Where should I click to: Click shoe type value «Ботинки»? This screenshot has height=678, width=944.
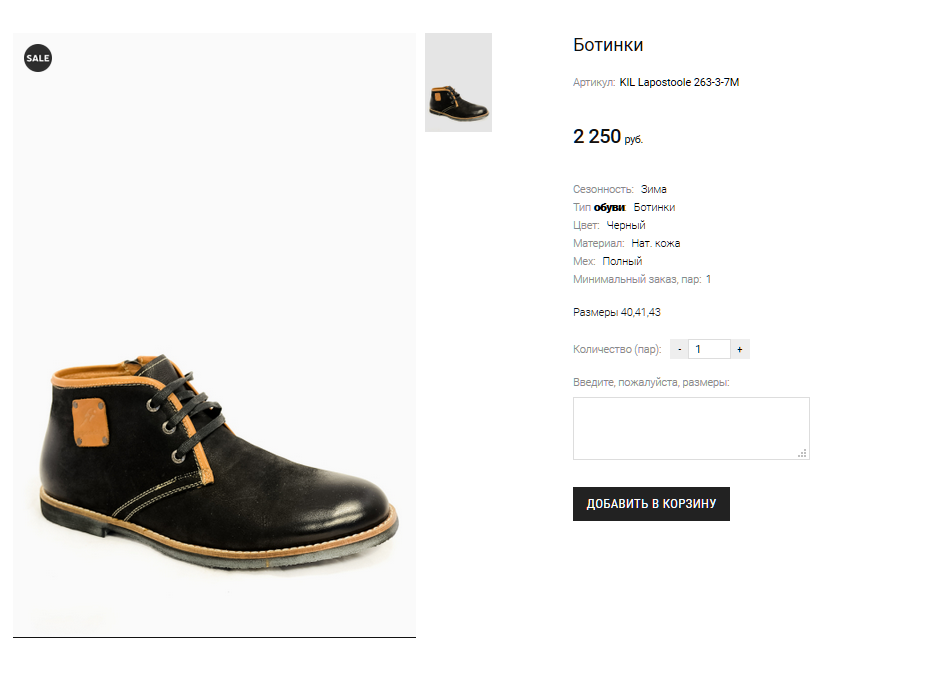tap(654, 207)
